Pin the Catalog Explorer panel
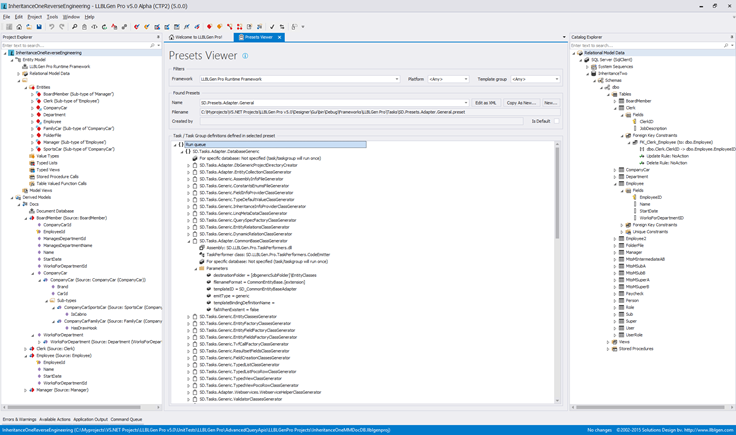Screen dimensions: 736x435 (732, 37)
